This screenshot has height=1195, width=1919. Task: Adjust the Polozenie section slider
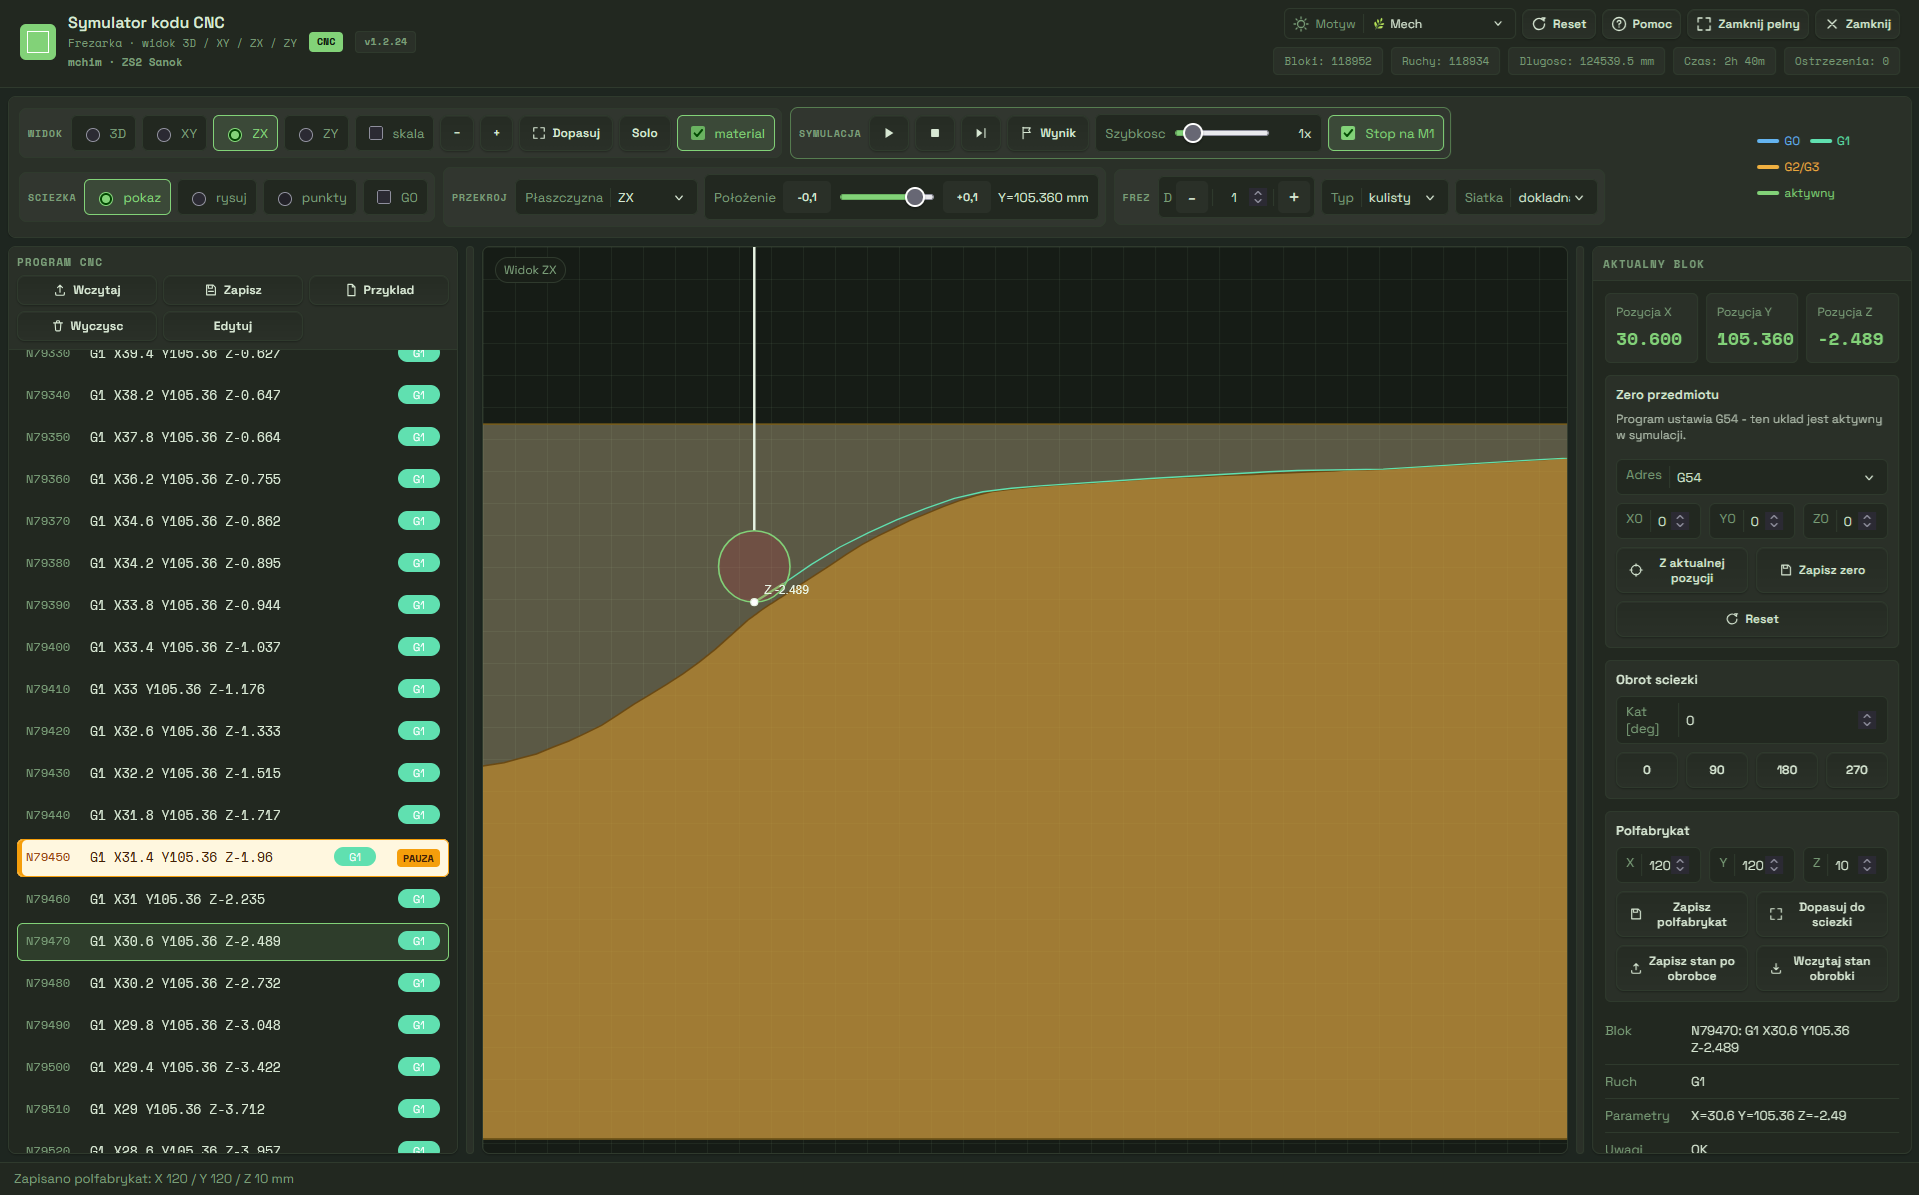887,197
